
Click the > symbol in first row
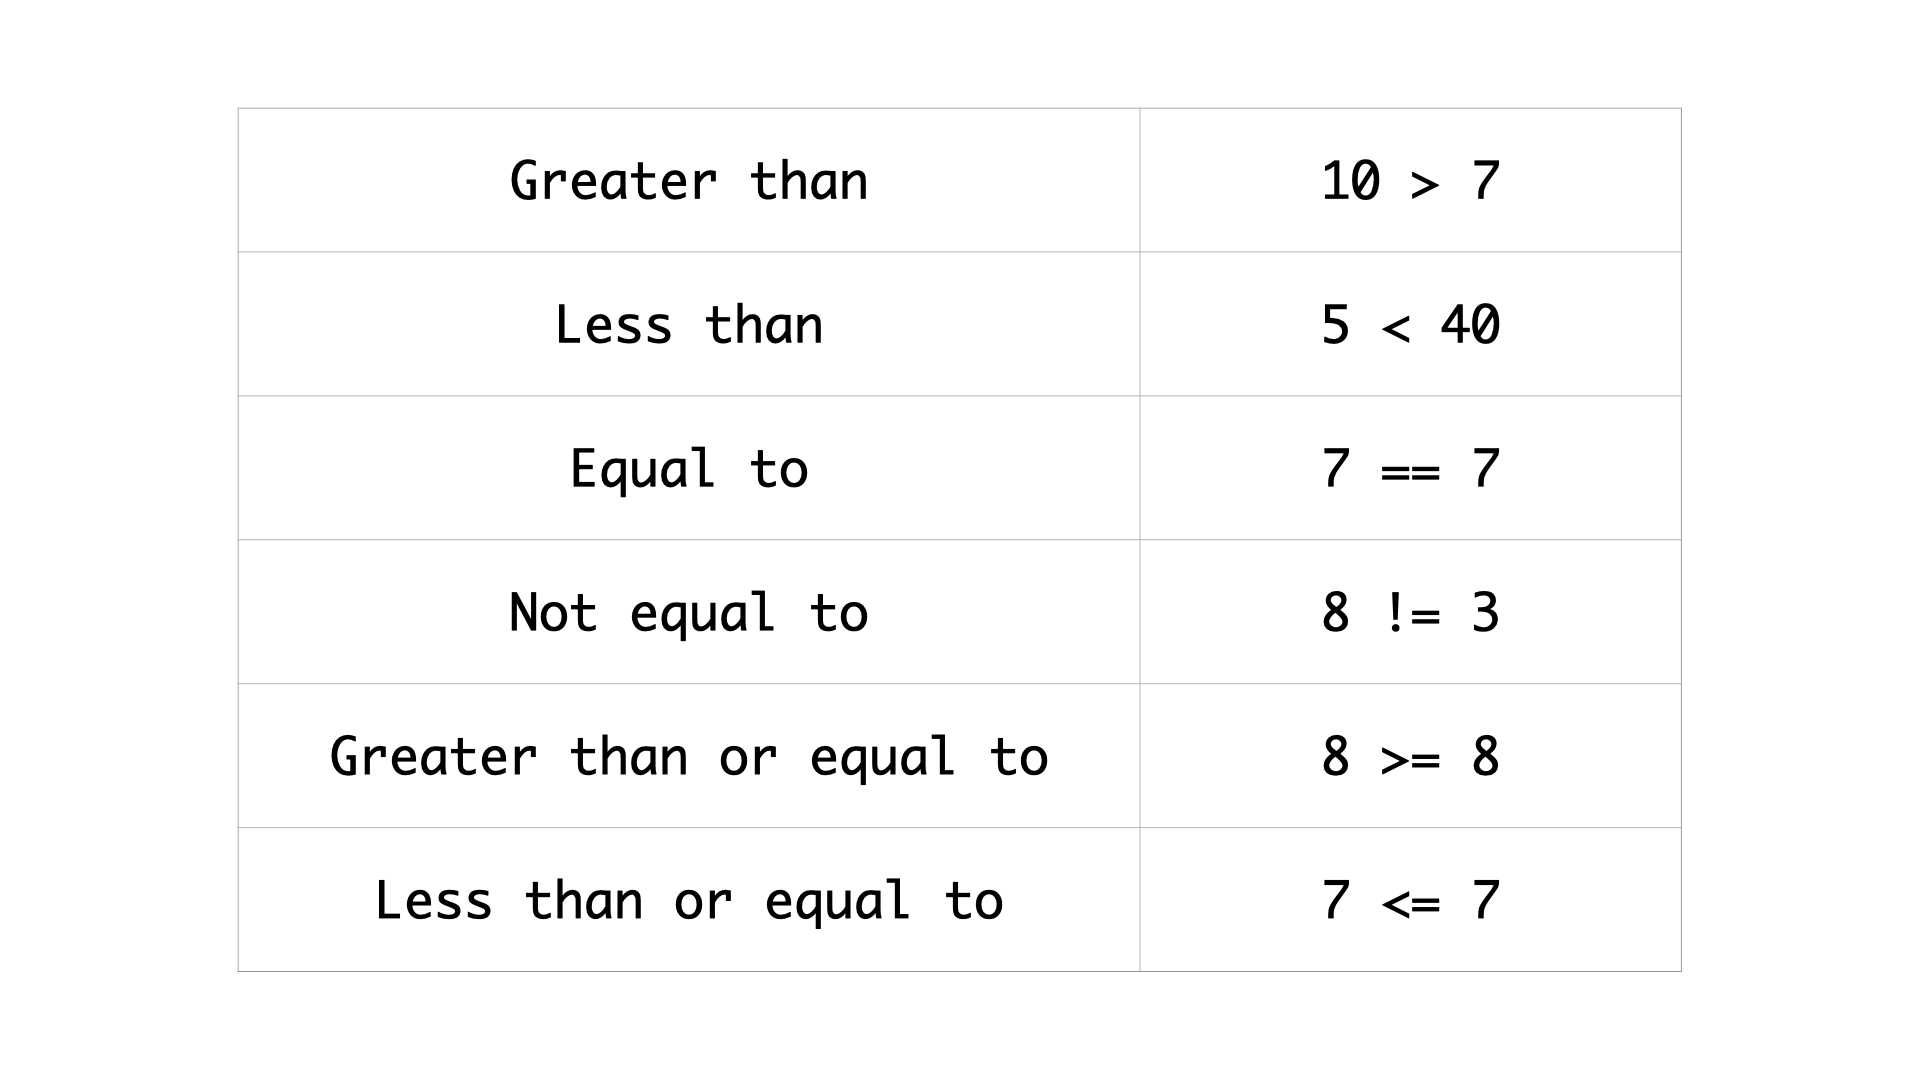point(1425,184)
